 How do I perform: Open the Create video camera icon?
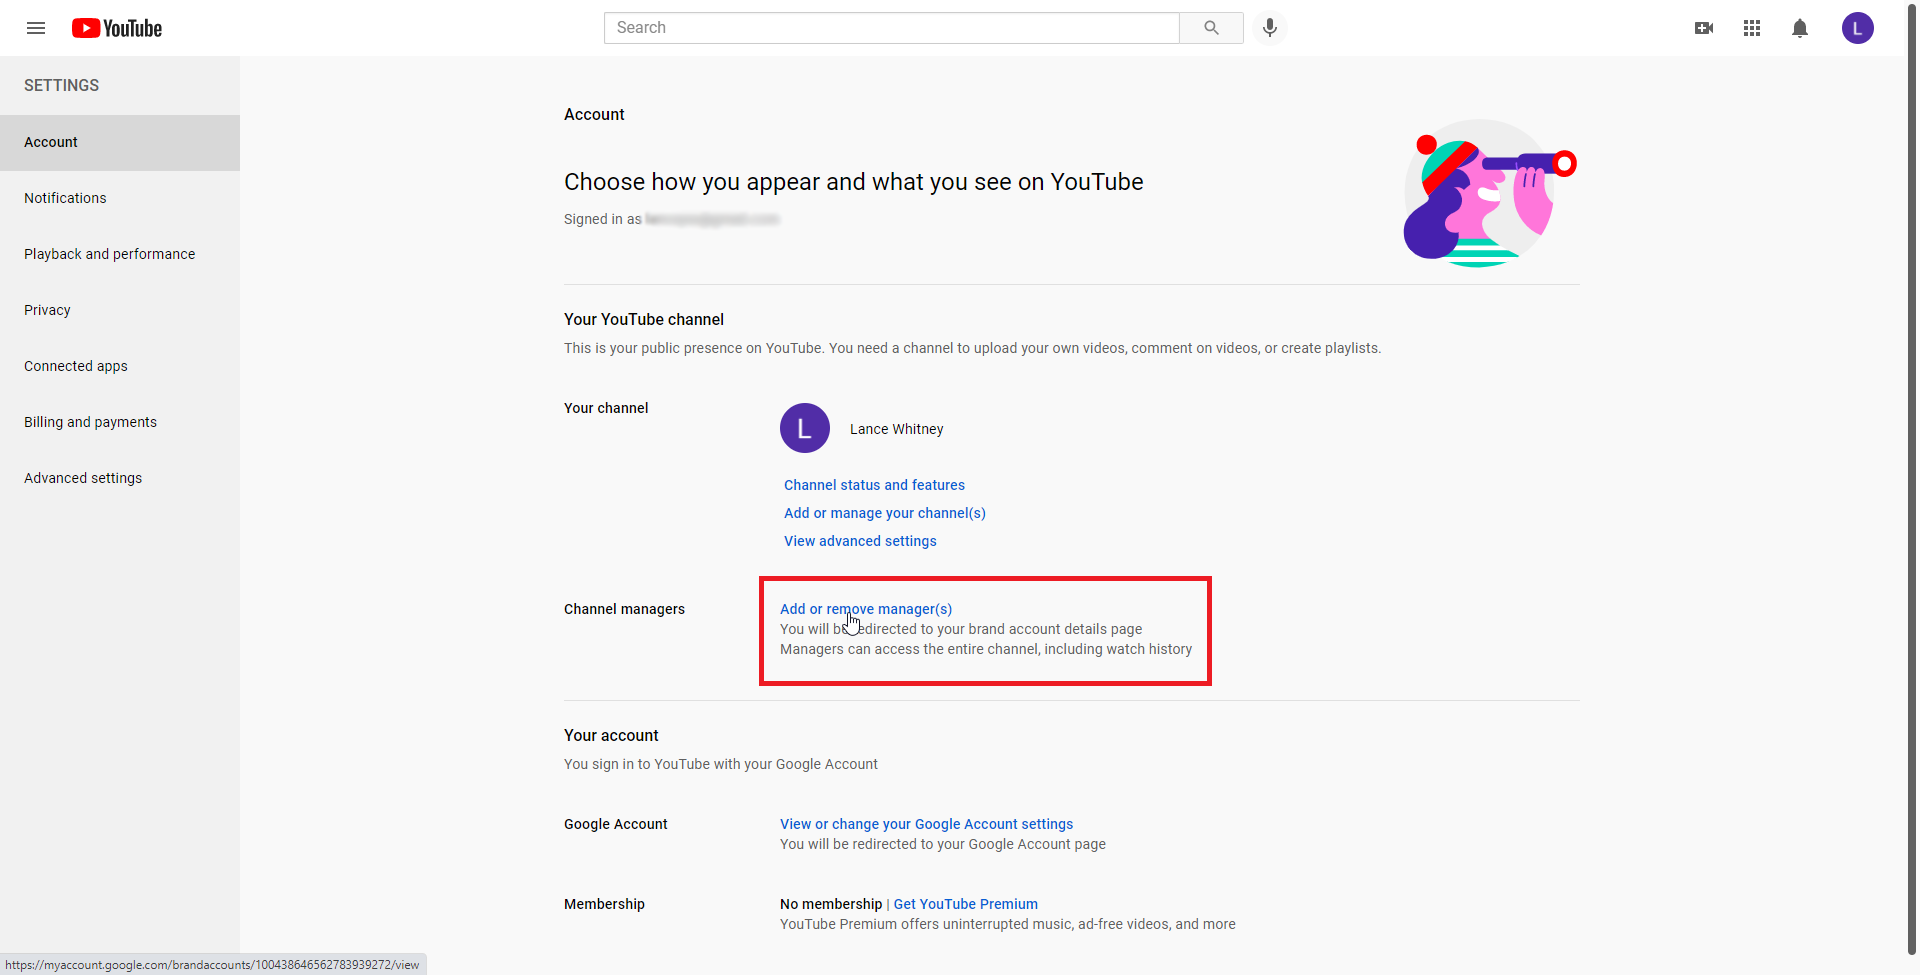coord(1704,28)
